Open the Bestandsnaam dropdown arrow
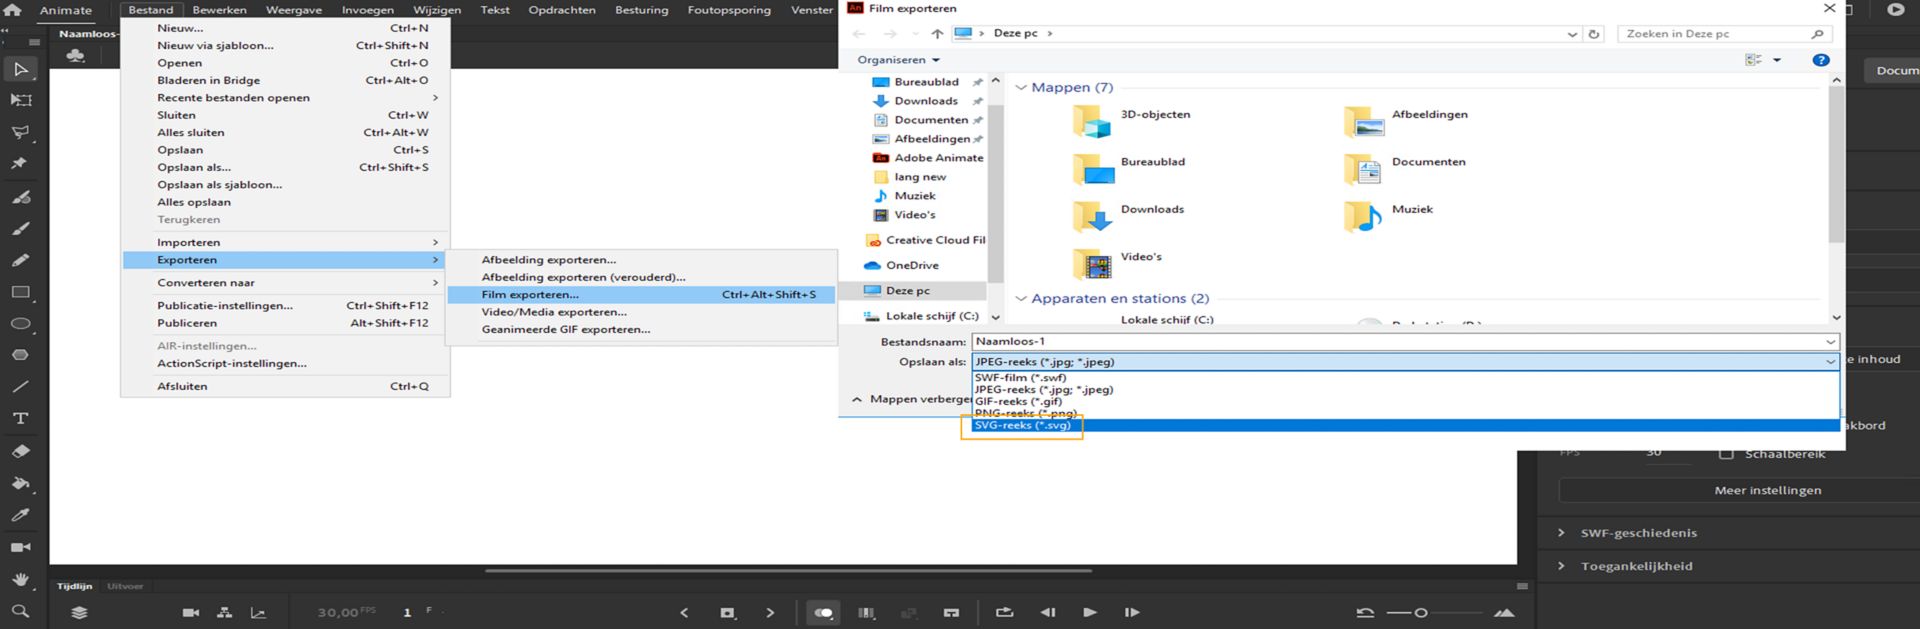The image size is (1920, 629). pyautogui.click(x=1830, y=342)
